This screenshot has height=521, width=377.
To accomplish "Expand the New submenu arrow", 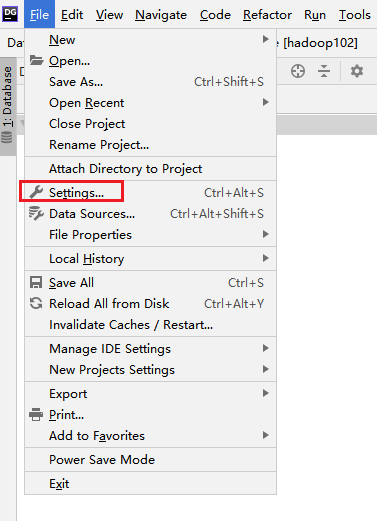I will [x=265, y=39].
